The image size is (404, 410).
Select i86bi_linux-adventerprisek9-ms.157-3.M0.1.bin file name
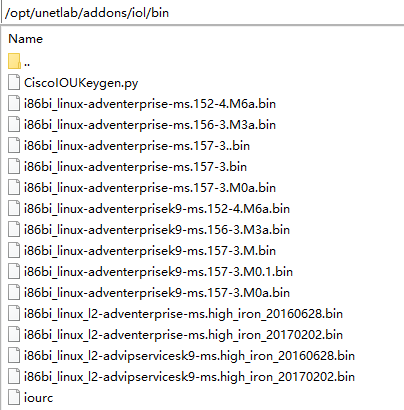(x=158, y=272)
